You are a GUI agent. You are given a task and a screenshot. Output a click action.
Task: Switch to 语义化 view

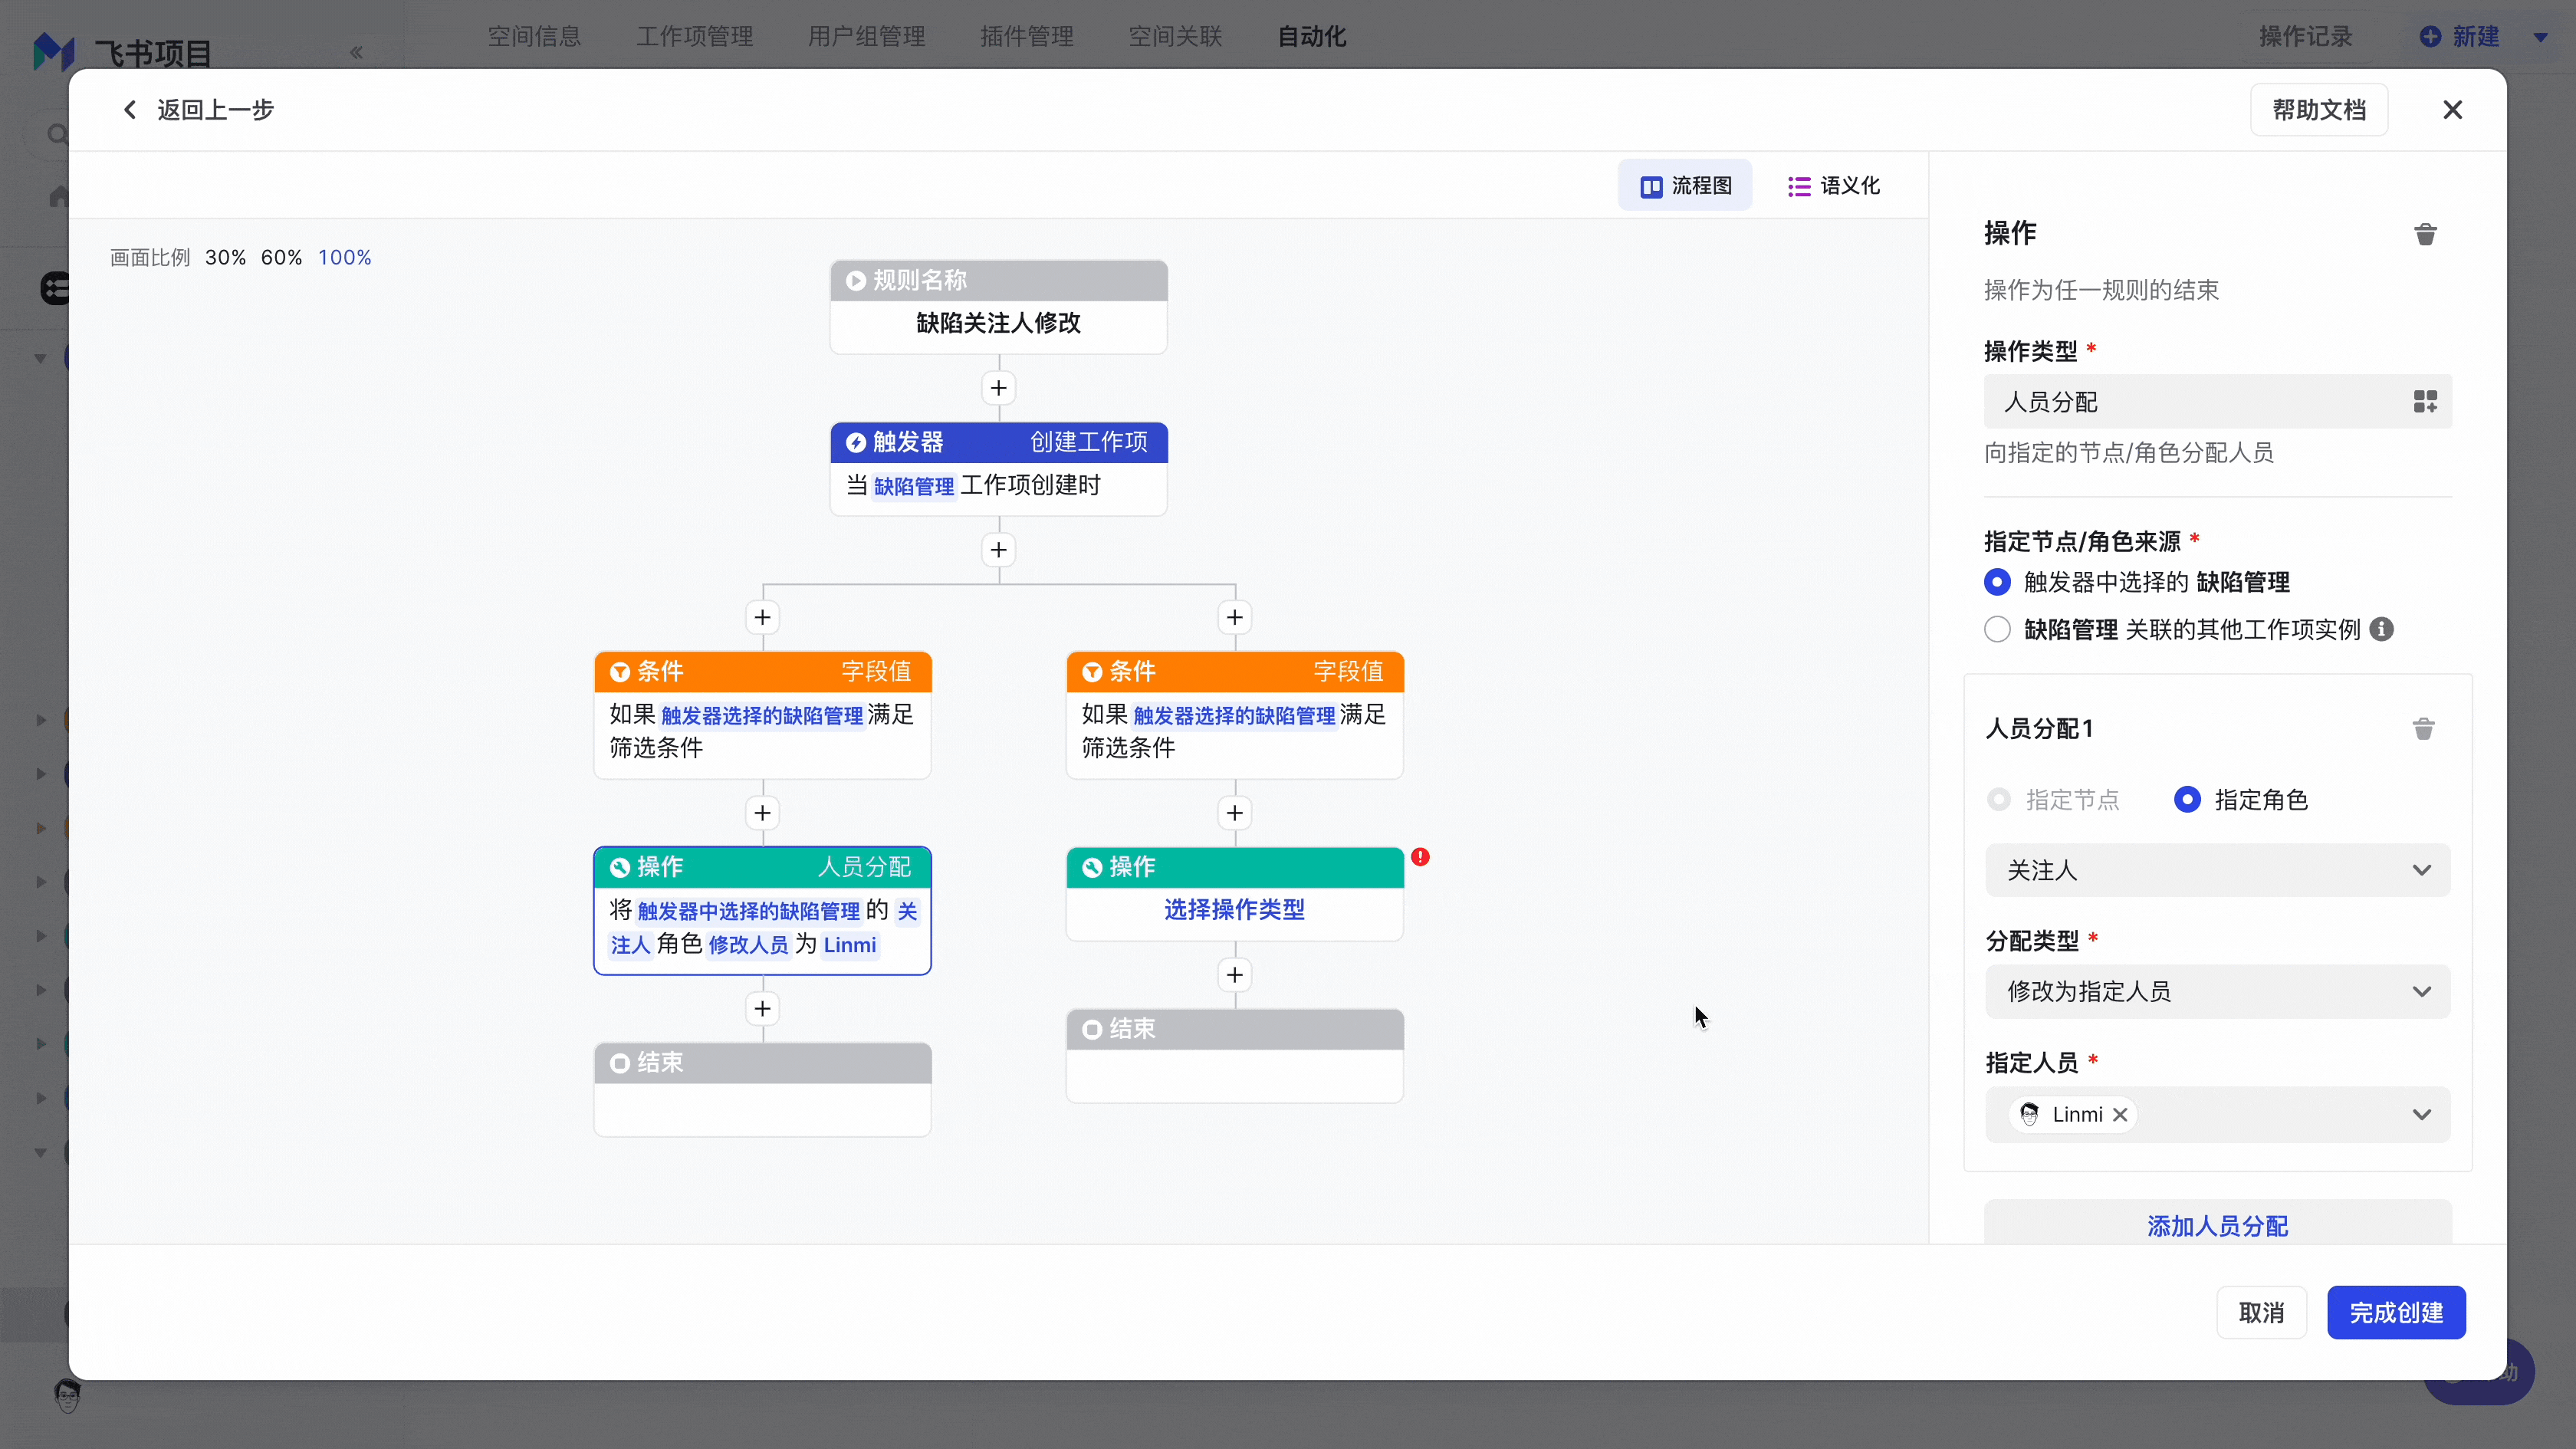tap(1834, 185)
